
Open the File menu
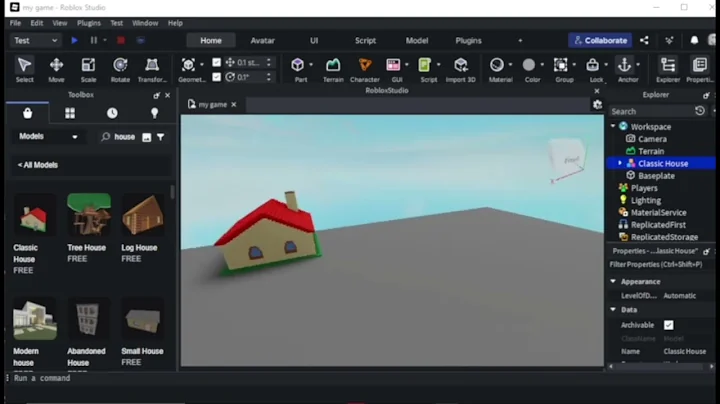(x=15, y=23)
